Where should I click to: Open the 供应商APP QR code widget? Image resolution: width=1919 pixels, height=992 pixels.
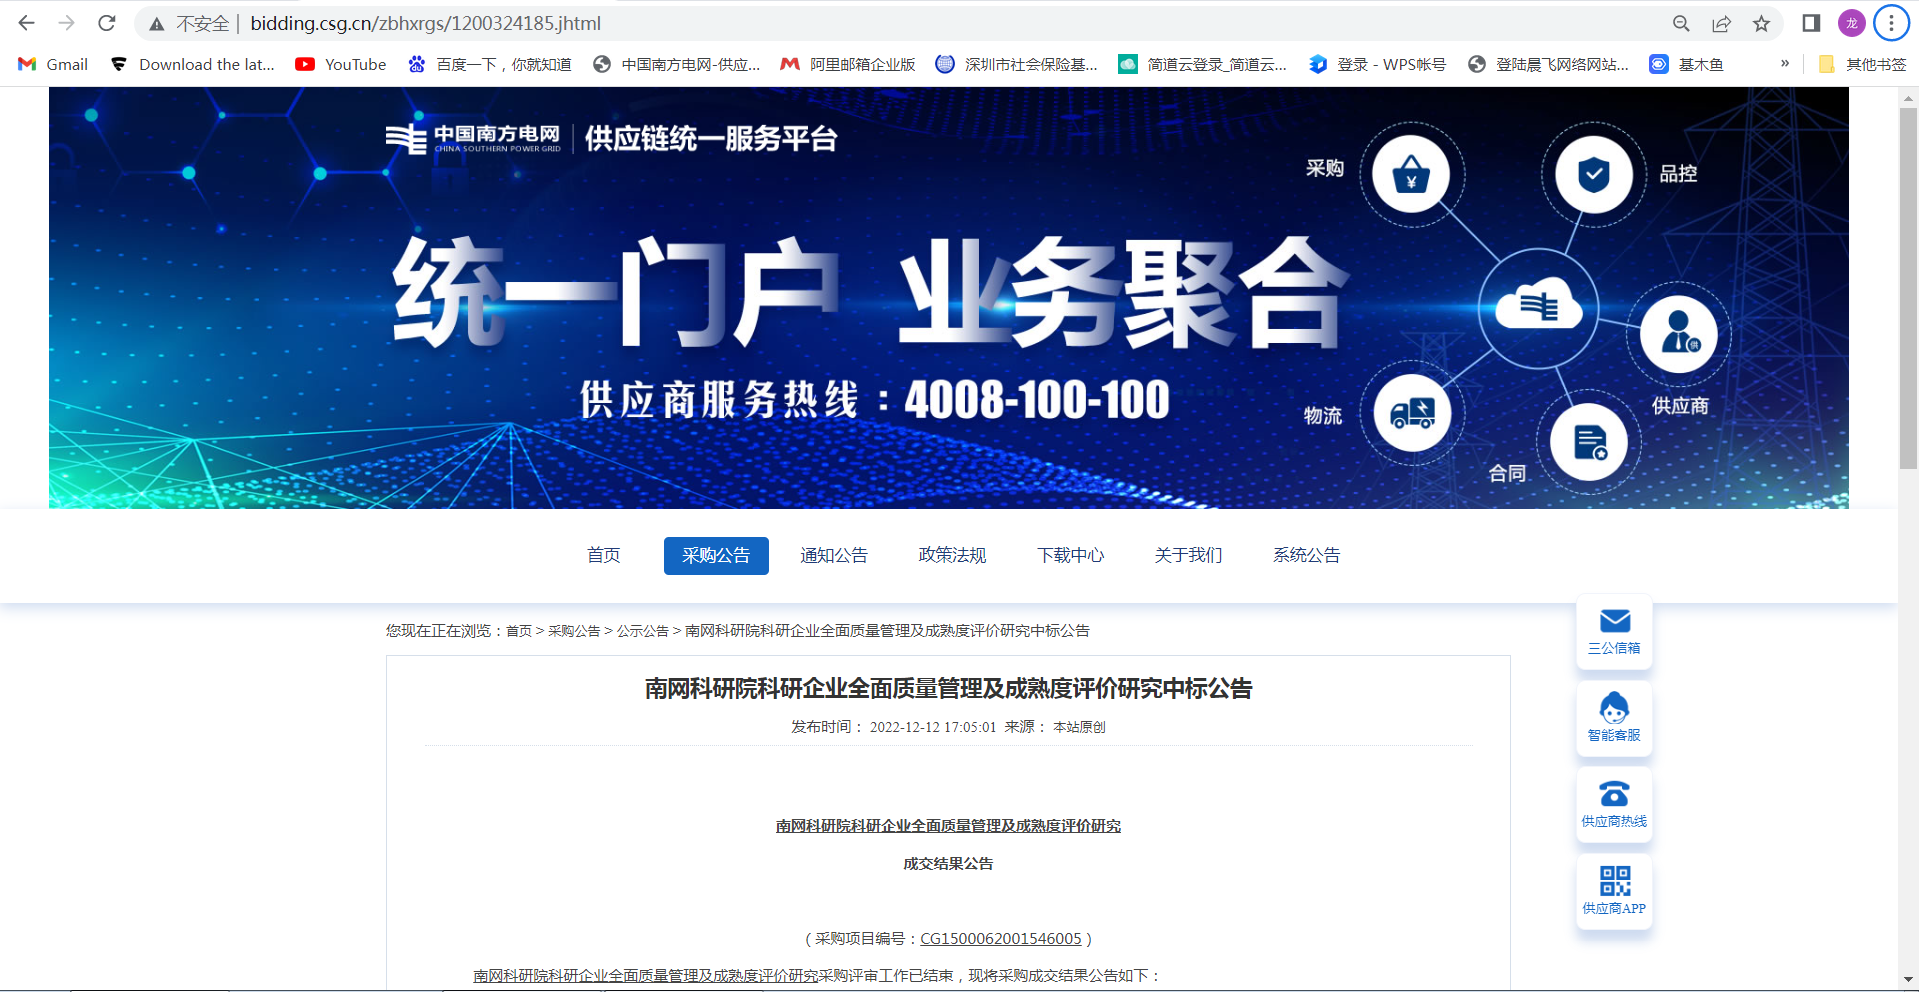point(1614,892)
